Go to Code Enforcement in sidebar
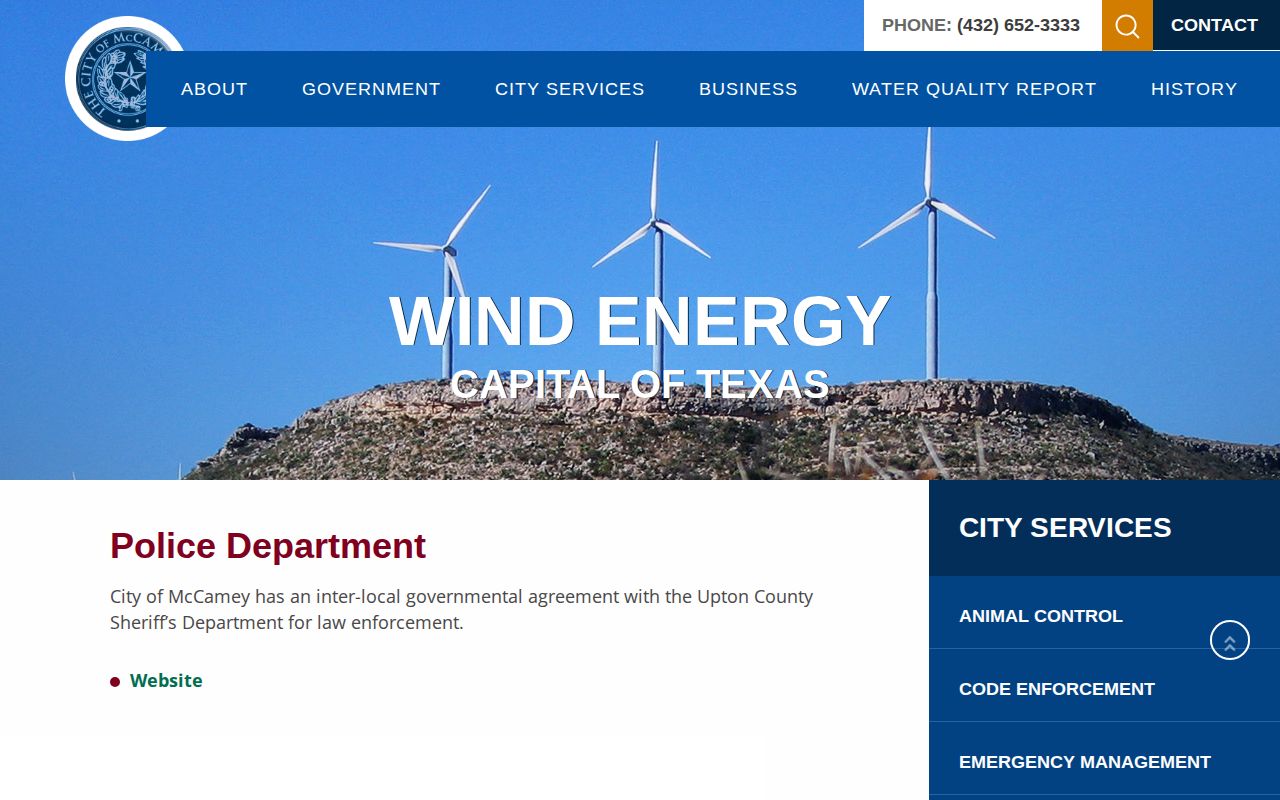The image size is (1280, 800). [1104, 689]
